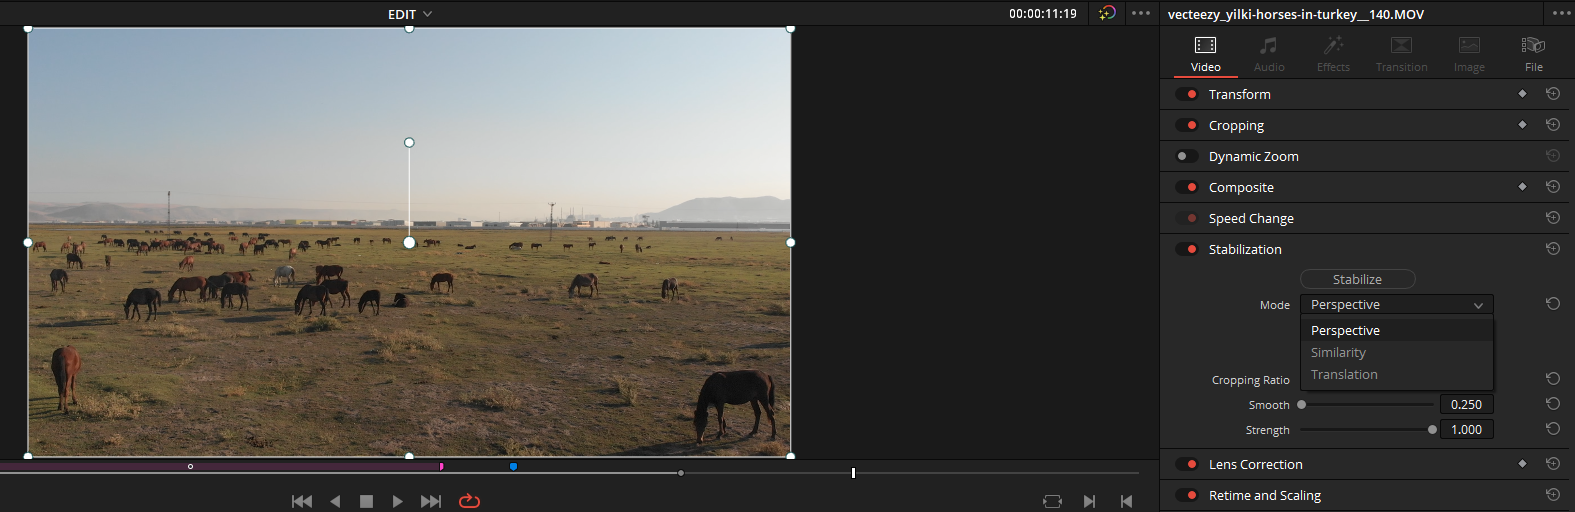Screen dimensions: 1575x512
Task: Reset the Speed Change section
Action: [x=1553, y=218]
